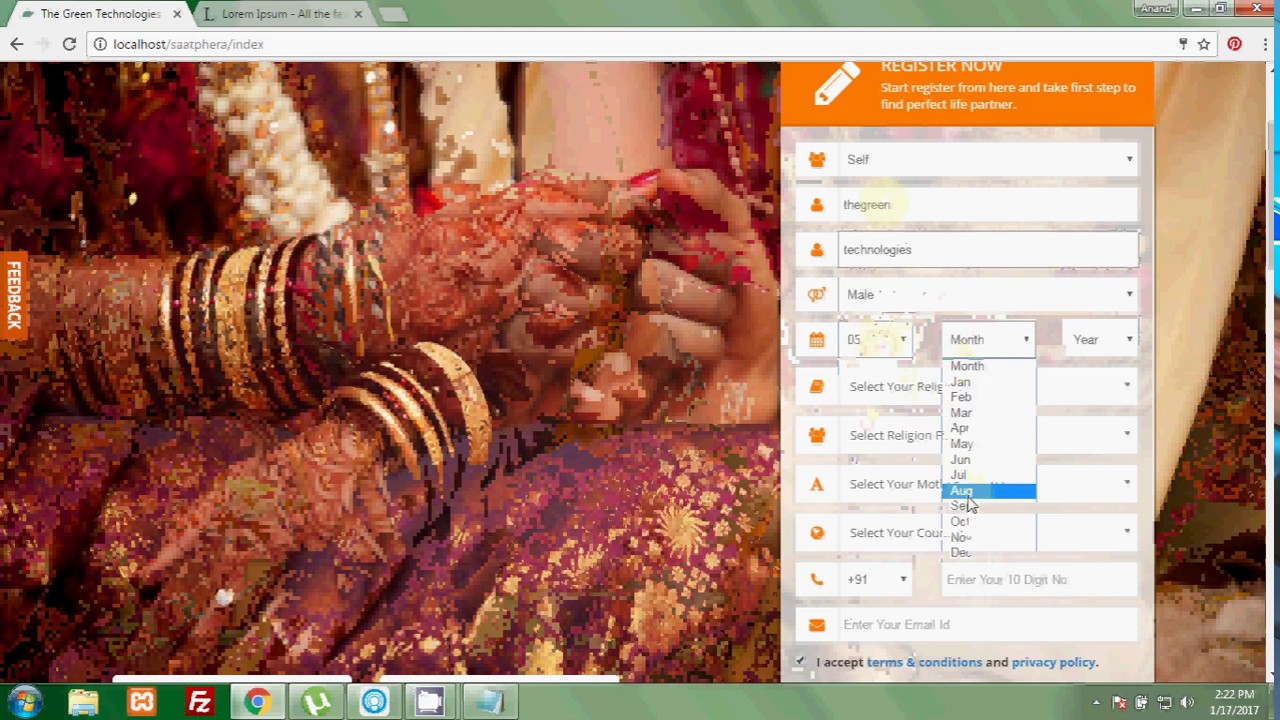Click the Chrome icon in taskbar
Viewport: 1280px width, 720px height.
(x=258, y=702)
